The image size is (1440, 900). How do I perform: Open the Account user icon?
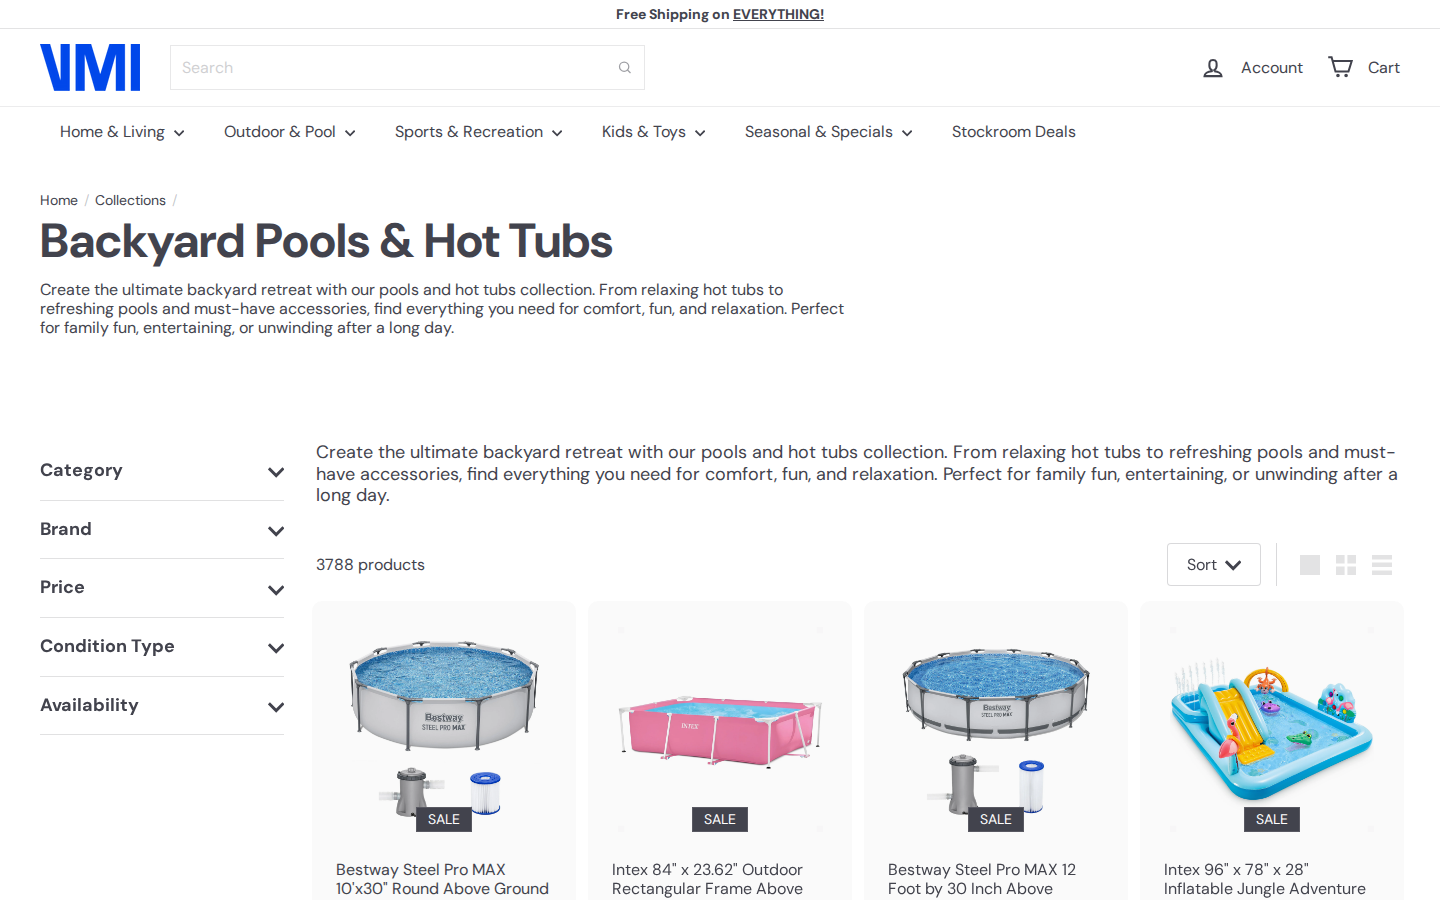1213,68
